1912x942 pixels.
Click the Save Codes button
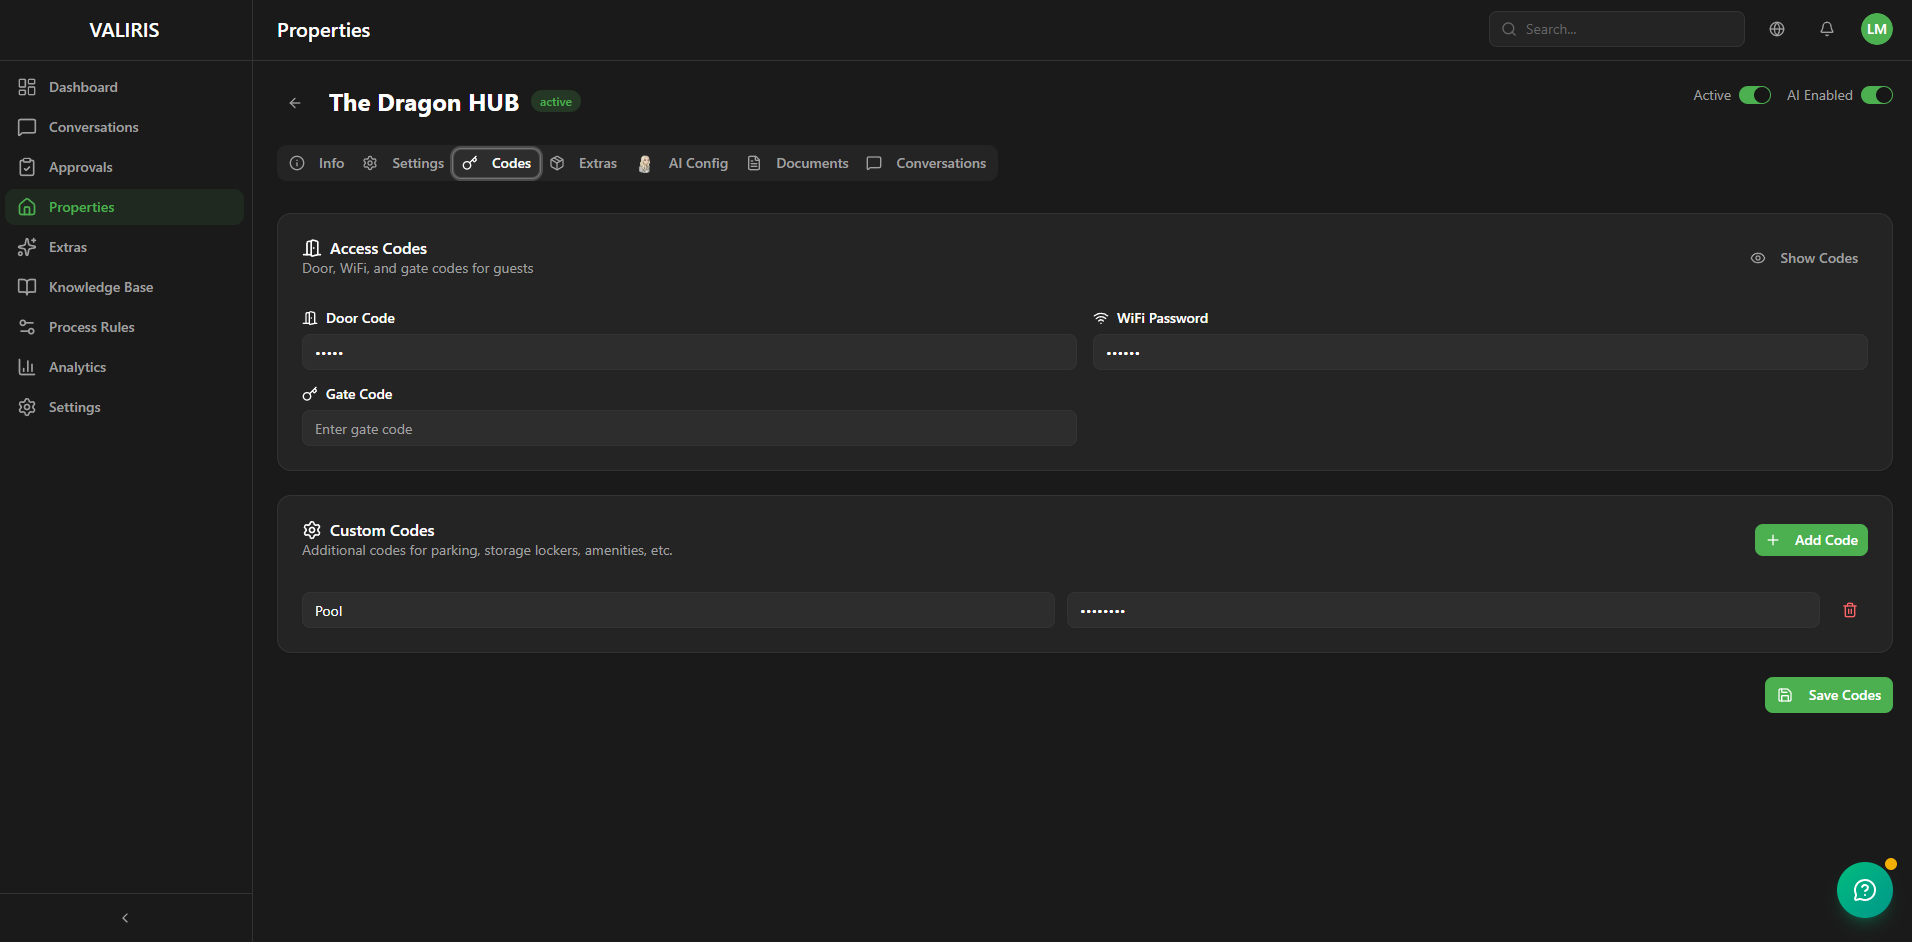(x=1828, y=695)
